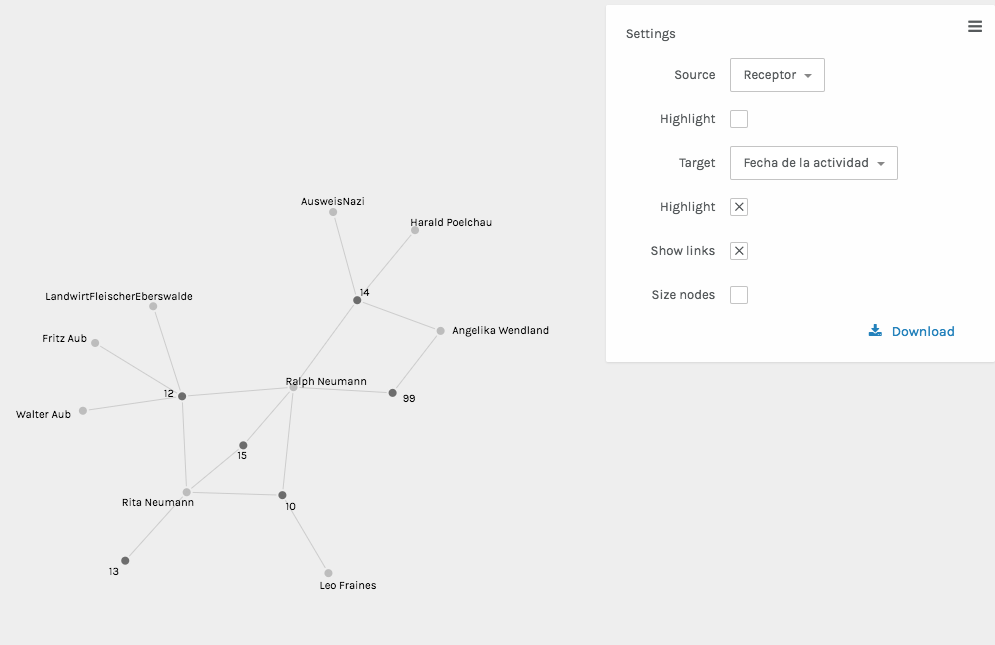
Task: Open the Target dropdown Fecha de la actividad
Action: (813, 162)
